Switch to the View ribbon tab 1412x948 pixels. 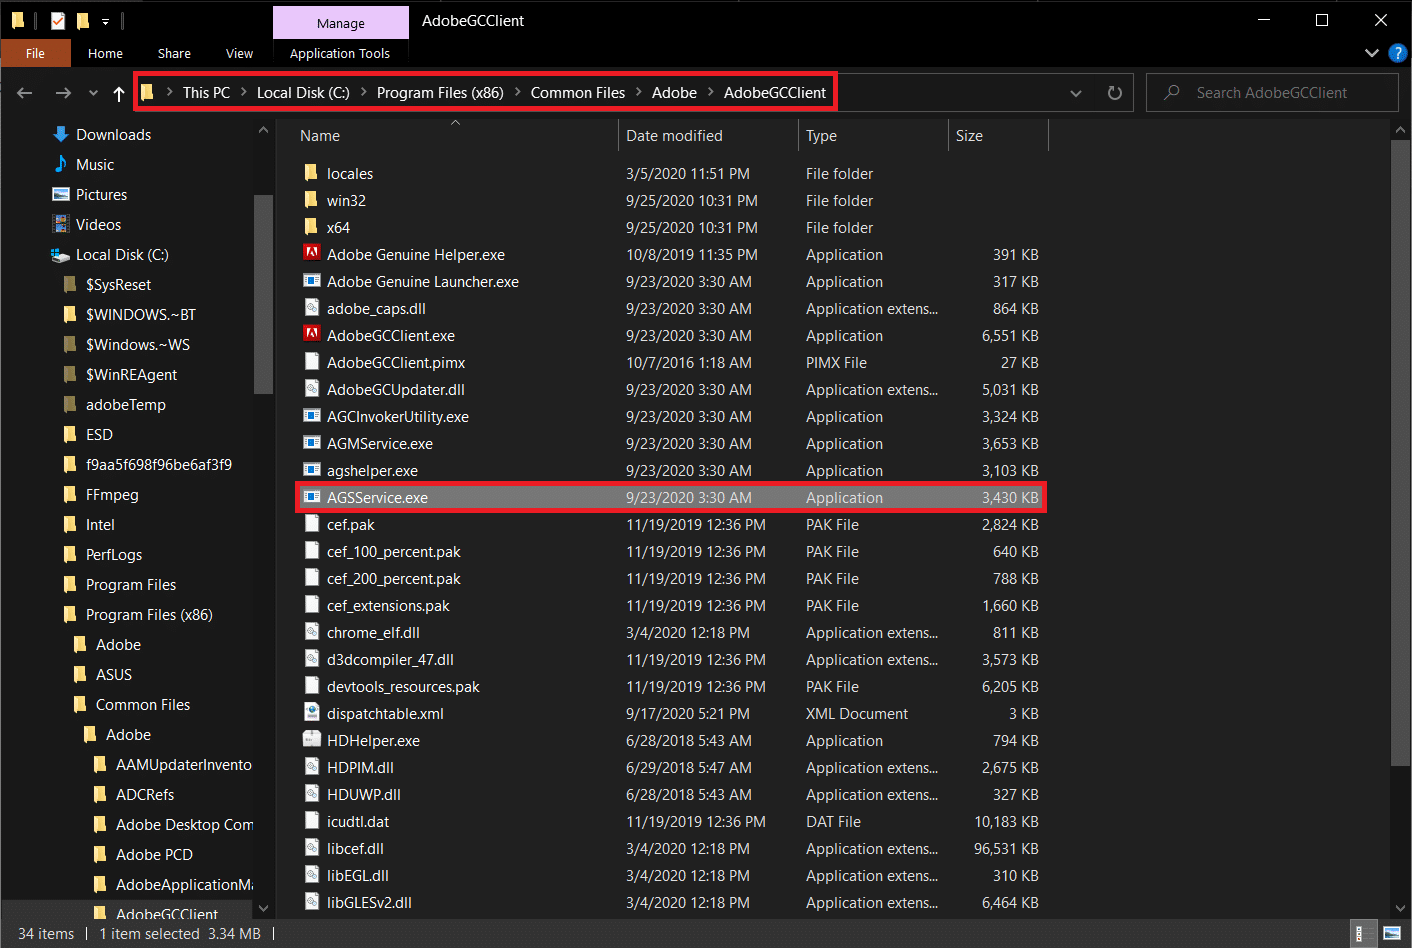point(239,53)
